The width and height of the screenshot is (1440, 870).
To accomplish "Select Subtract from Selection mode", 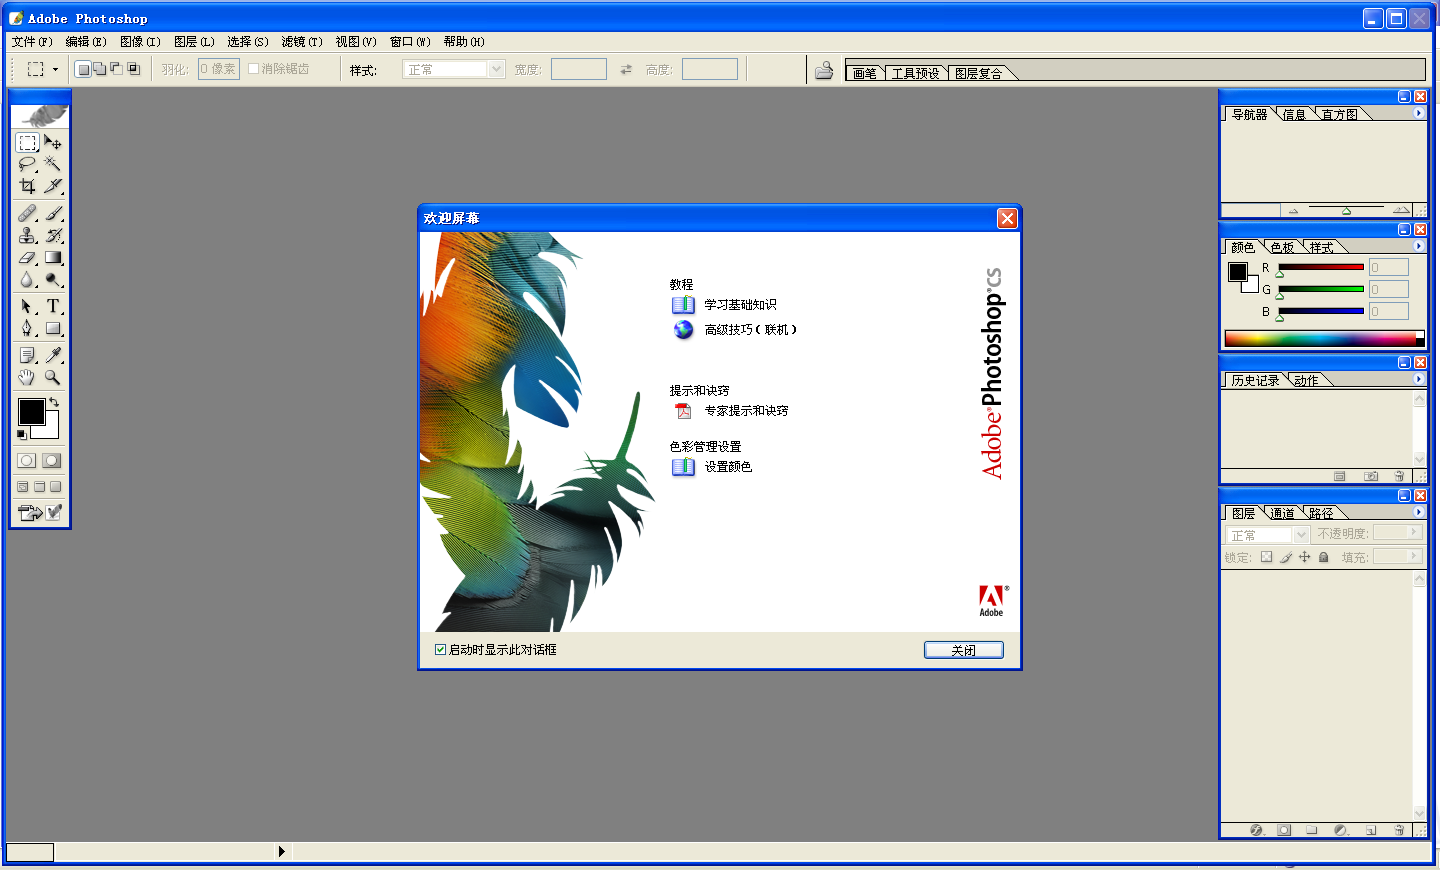I will (116, 69).
